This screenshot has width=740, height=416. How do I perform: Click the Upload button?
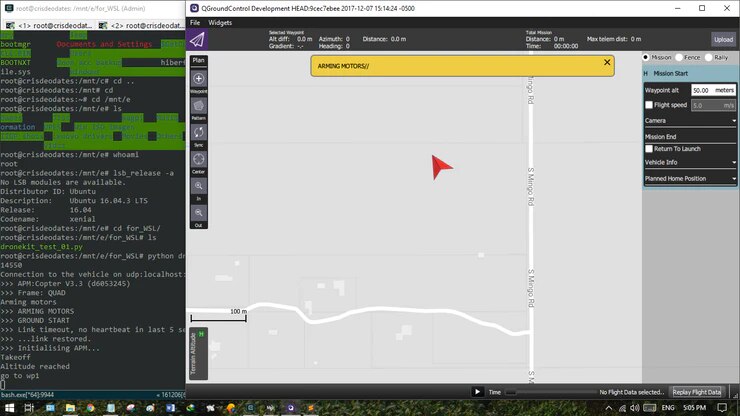click(723, 40)
